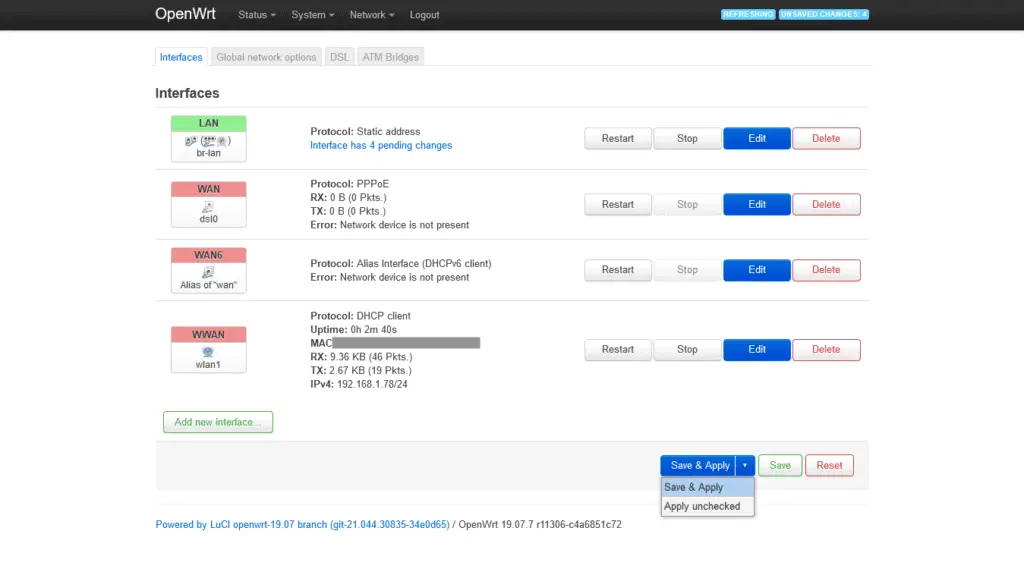Restart the WWAN interface
1024x575 pixels.
(x=618, y=350)
